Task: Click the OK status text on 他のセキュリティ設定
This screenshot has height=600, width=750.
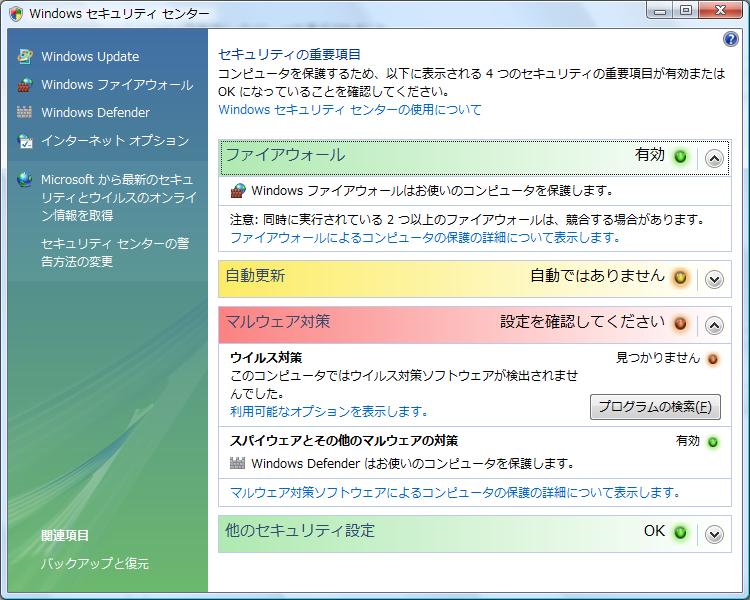Action: (654, 531)
